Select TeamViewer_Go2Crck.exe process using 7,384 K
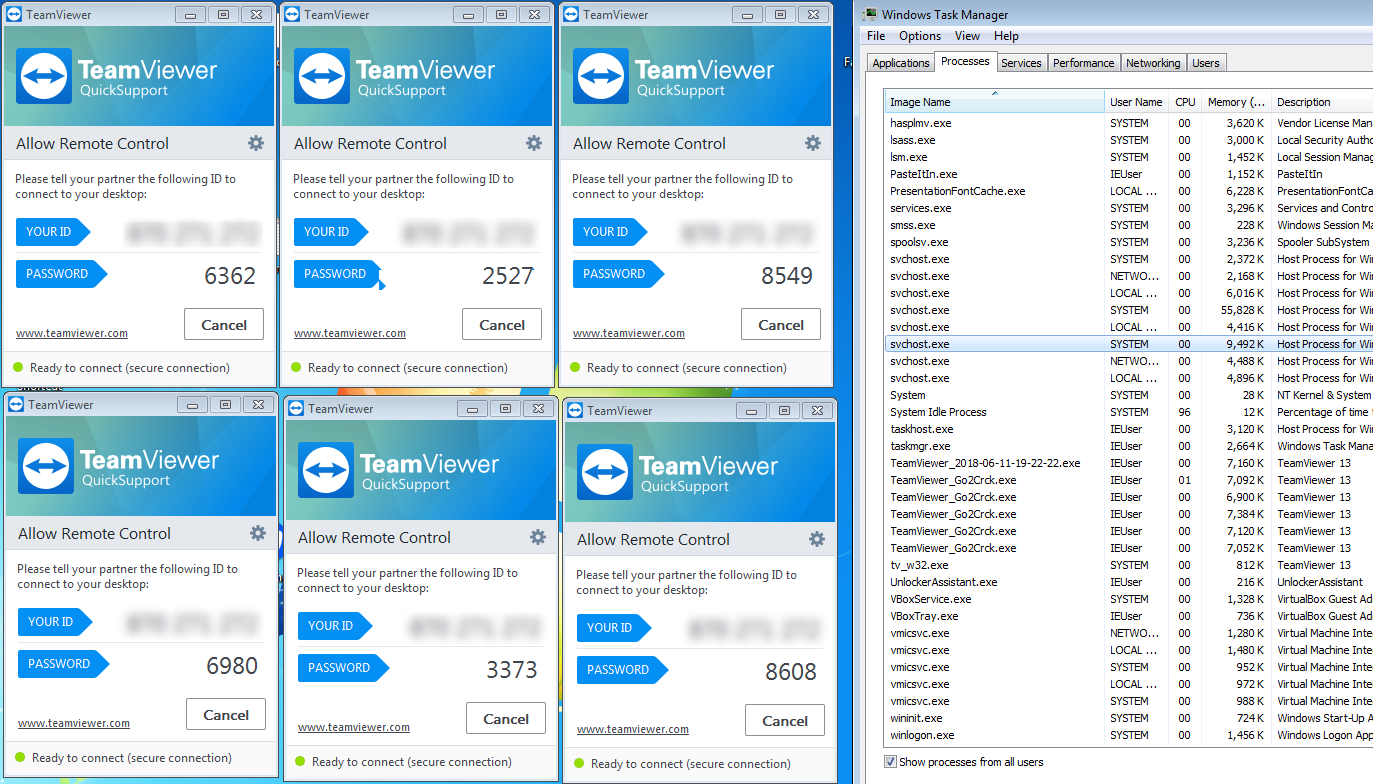Image resolution: width=1373 pixels, height=784 pixels. coord(1129,514)
